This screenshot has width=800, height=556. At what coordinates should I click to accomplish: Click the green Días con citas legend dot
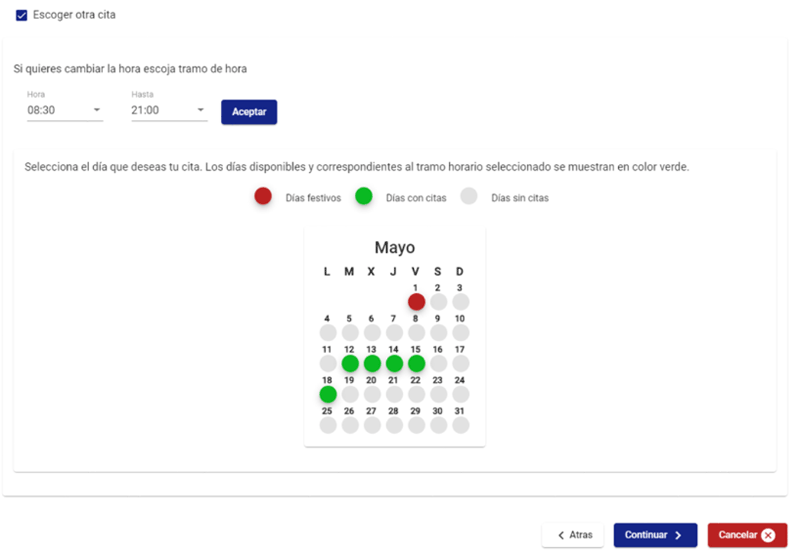[x=364, y=196]
